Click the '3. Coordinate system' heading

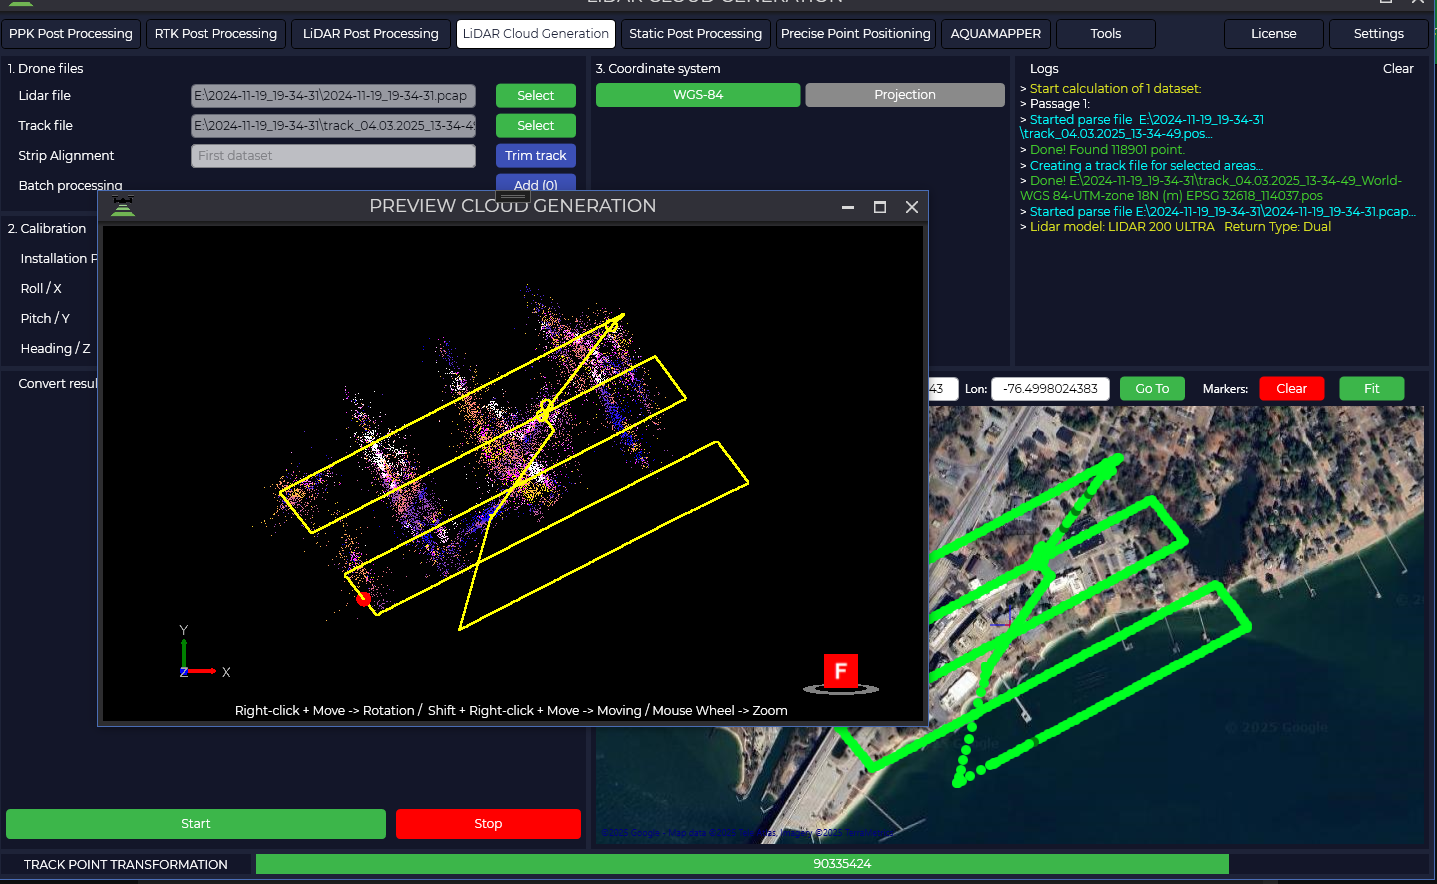[658, 69]
